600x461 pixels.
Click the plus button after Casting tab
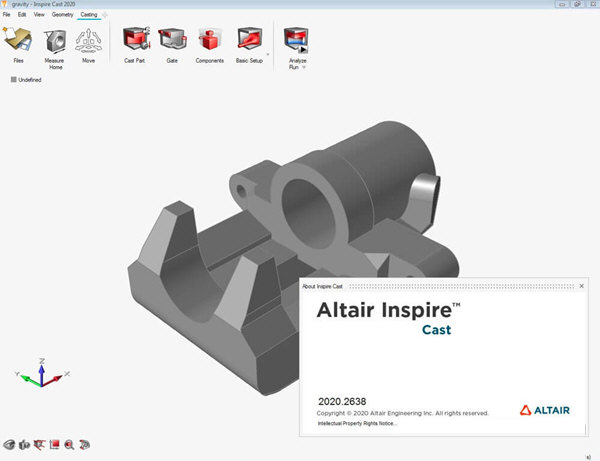click(x=105, y=16)
